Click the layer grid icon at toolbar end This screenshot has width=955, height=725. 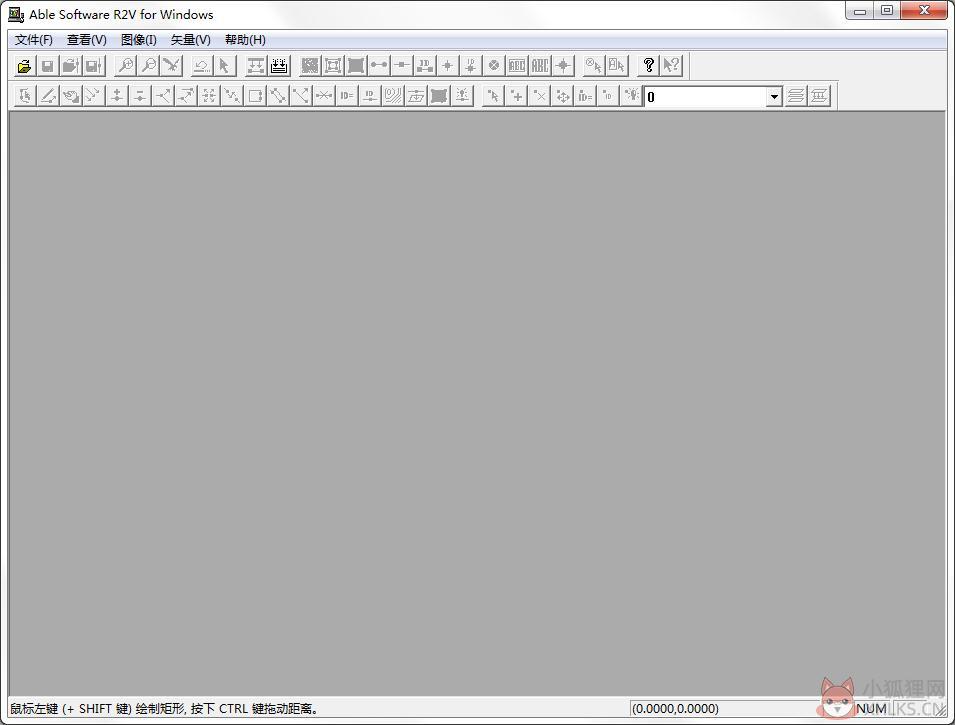click(819, 96)
